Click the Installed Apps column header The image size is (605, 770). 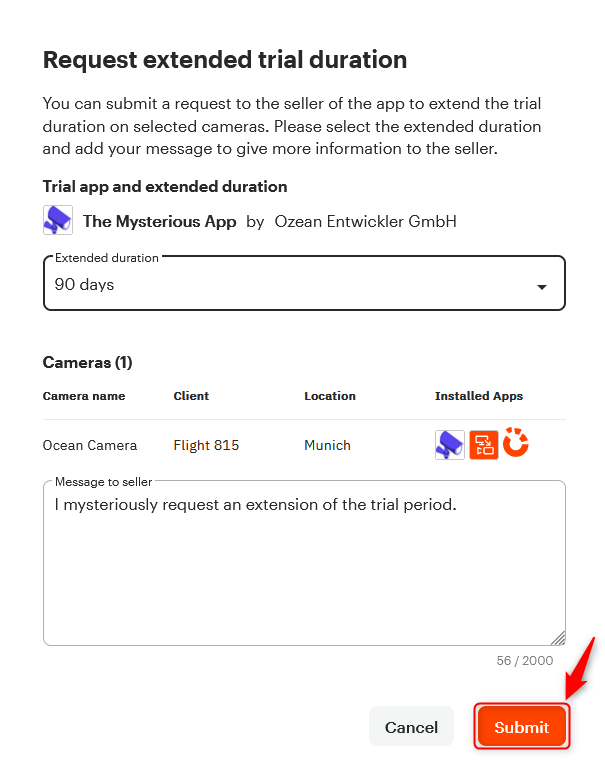coord(479,396)
